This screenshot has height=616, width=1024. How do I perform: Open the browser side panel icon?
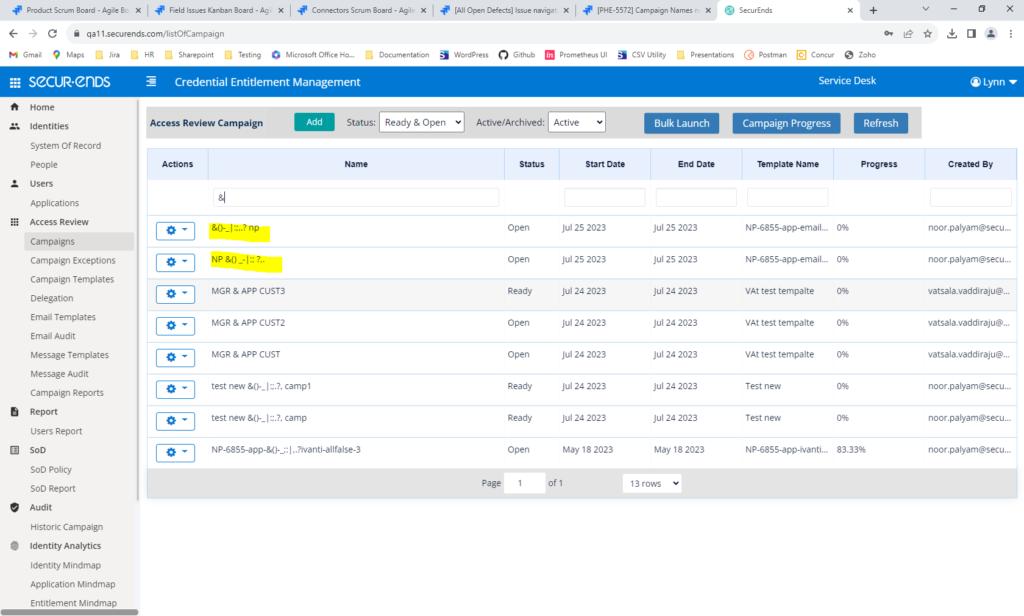tap(972, 33)
